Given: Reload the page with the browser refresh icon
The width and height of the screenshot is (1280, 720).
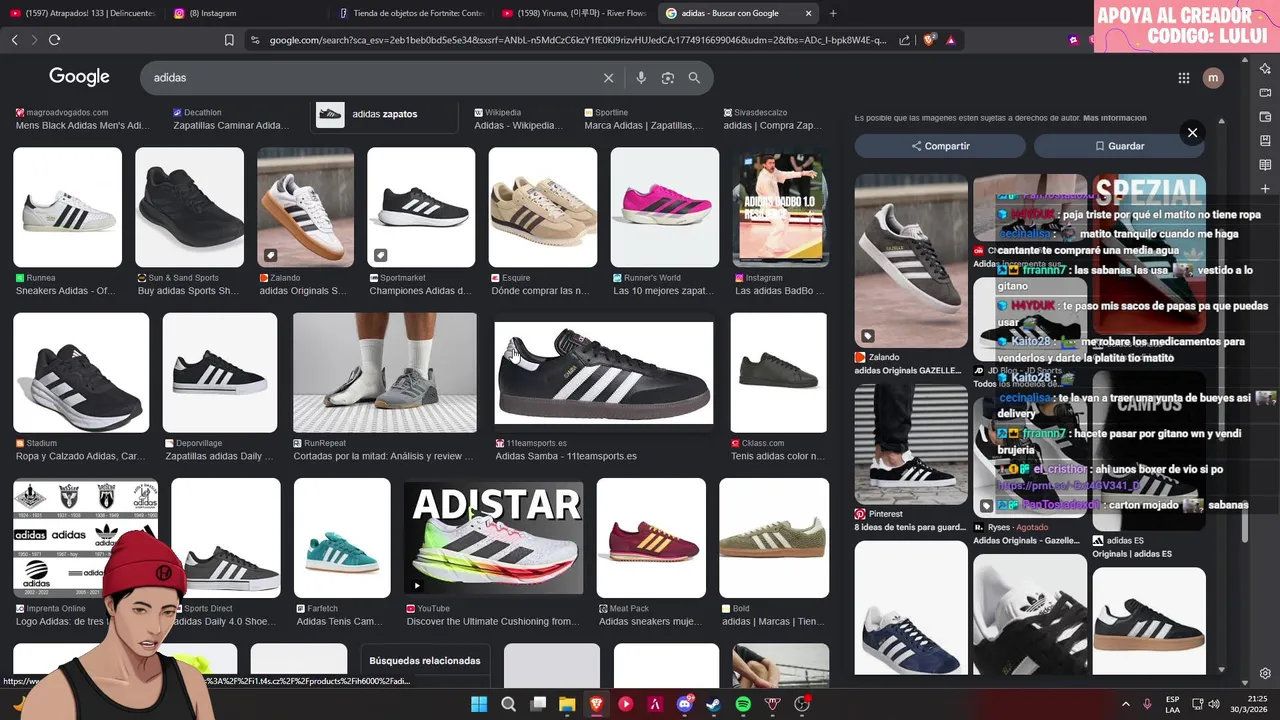Looking at the screenshot, I should click(54, 40).
